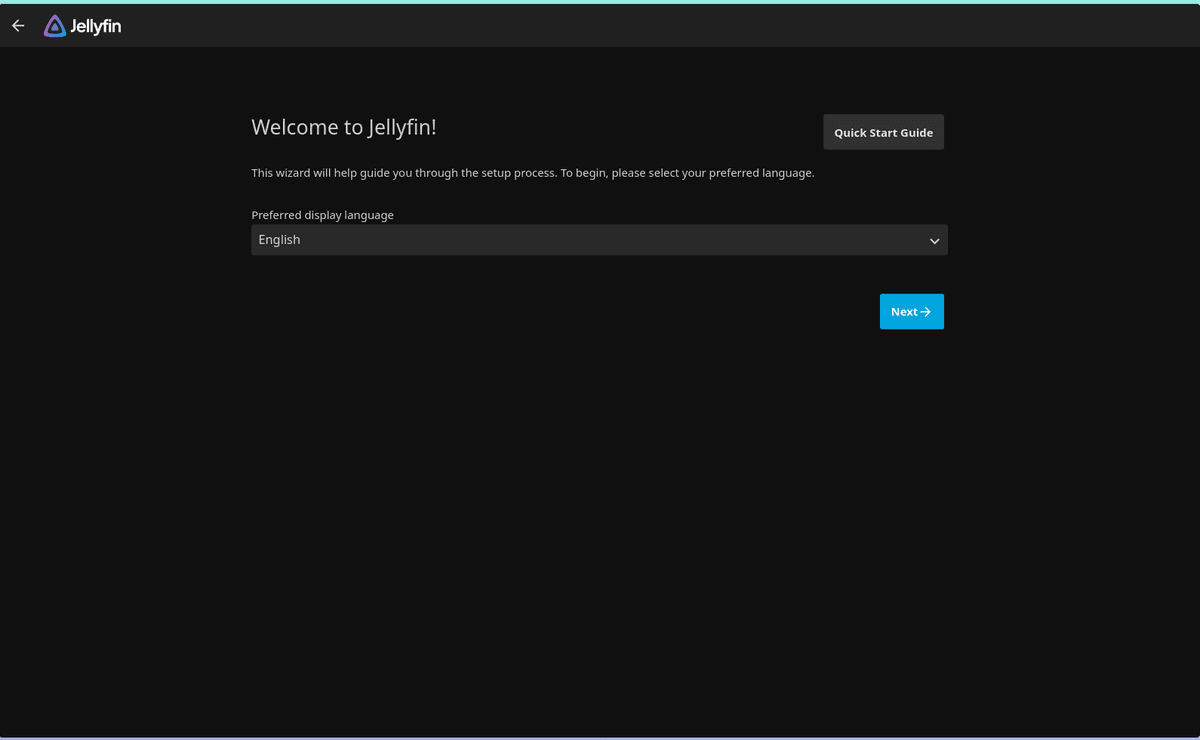Click the wizard description sentence
The height and width of the screenshot is (740, 1200).
point(533,173)
